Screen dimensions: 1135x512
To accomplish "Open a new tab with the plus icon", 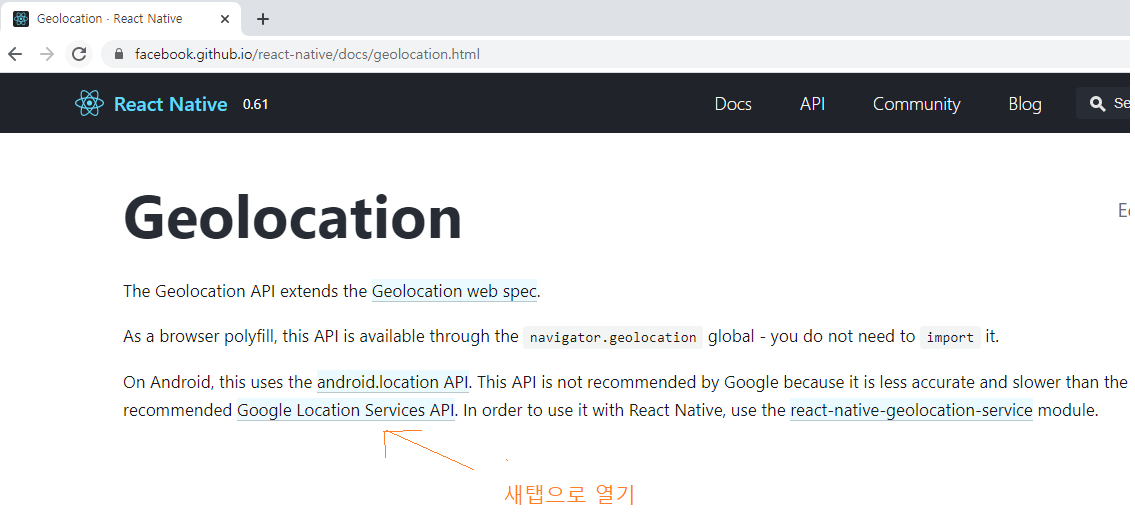I will (x=263, y=19).
